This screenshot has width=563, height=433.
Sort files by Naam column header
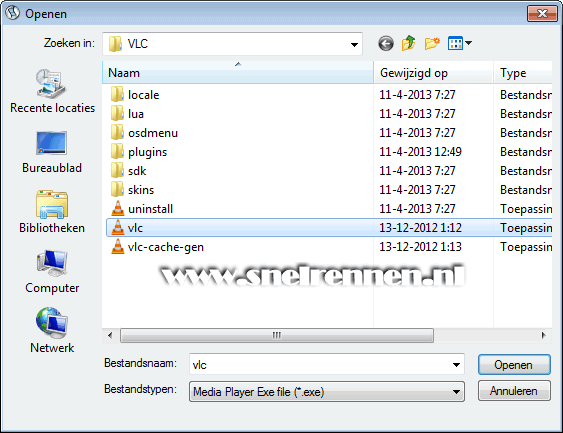point(238,73)
